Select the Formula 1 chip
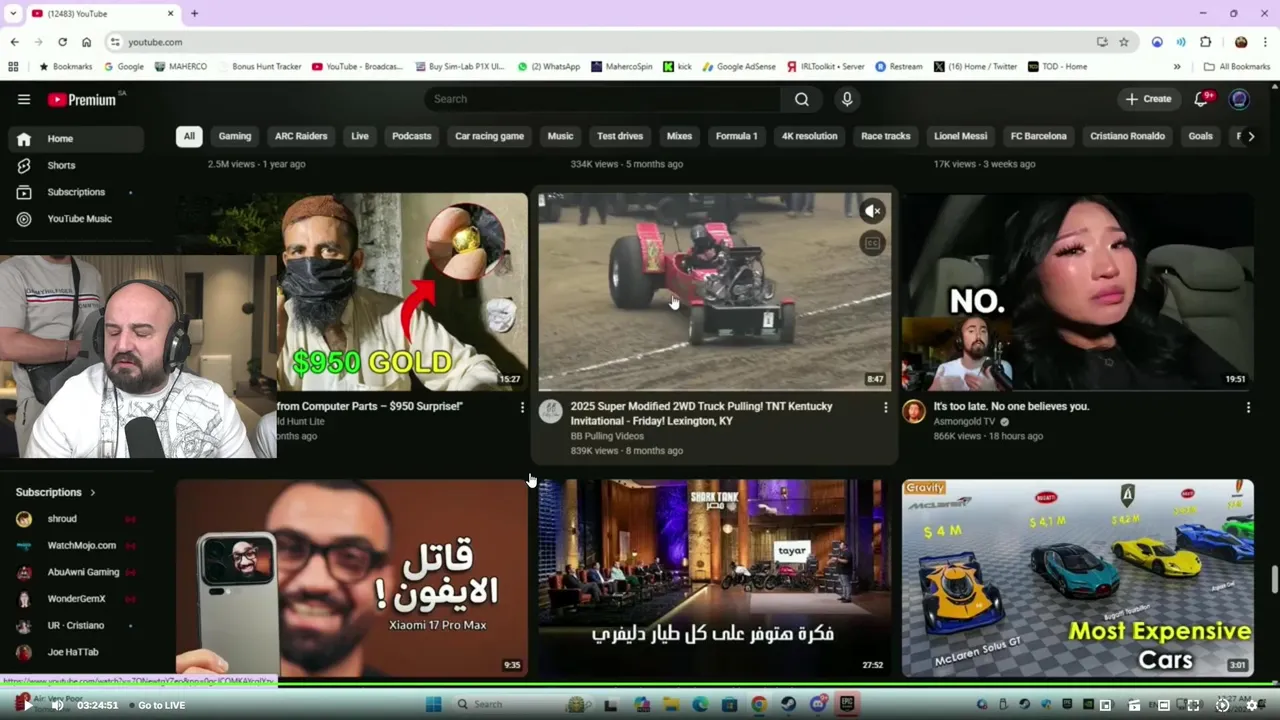 737,136
